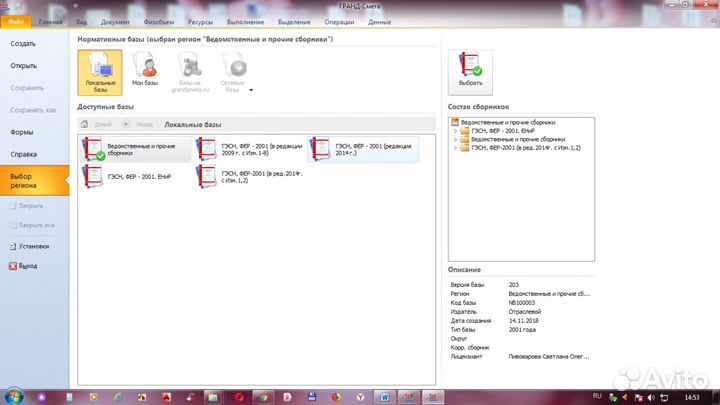Open the Windows Start menu
This screenshot has height=405, width=720.
pyautogui.click(x=12, y=396)
